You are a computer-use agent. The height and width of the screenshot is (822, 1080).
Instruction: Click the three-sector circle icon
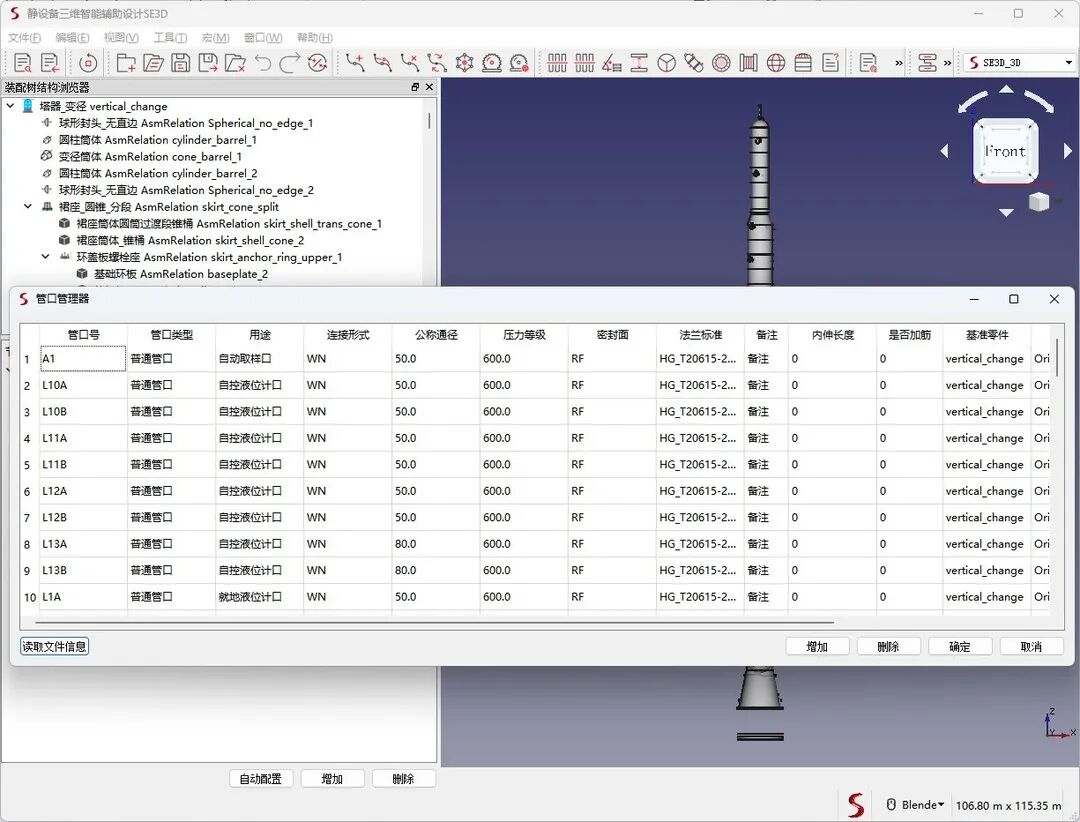(x=666, y=63)
